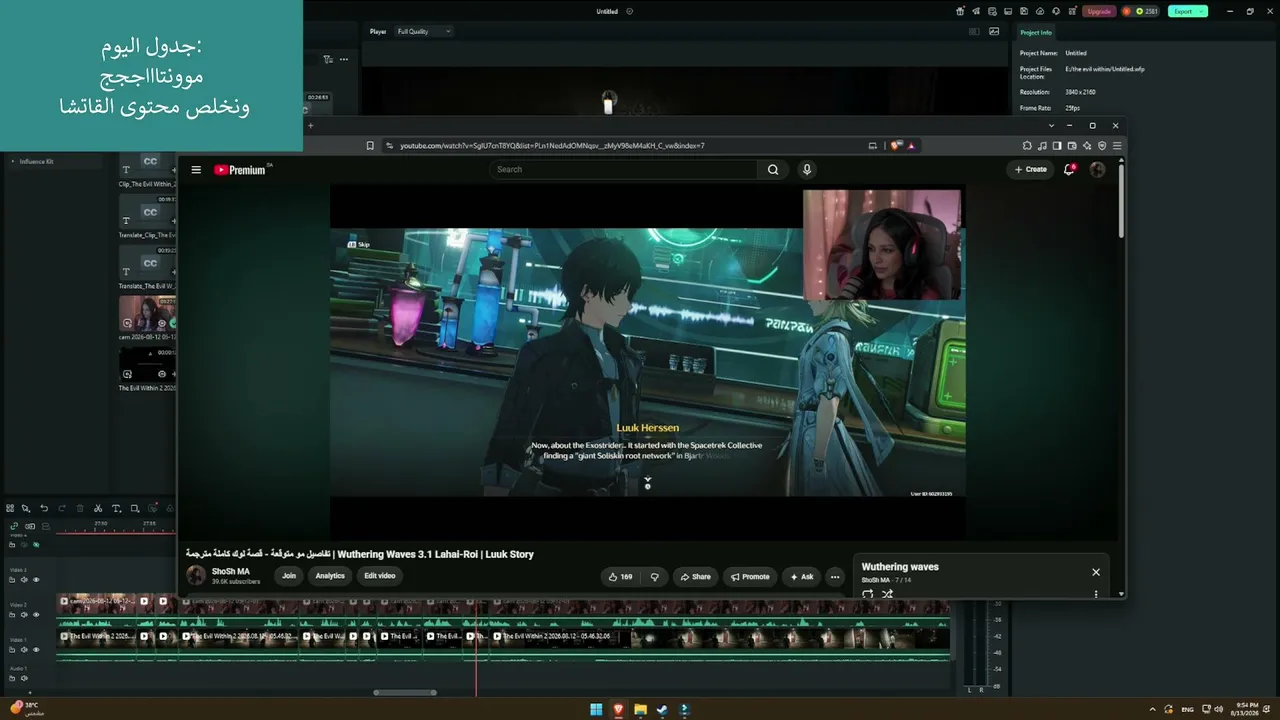The width and height of the screenshot is (1280, 720).
Task: Open the Full Quality dropdown in player
Action: coord(424,31)
